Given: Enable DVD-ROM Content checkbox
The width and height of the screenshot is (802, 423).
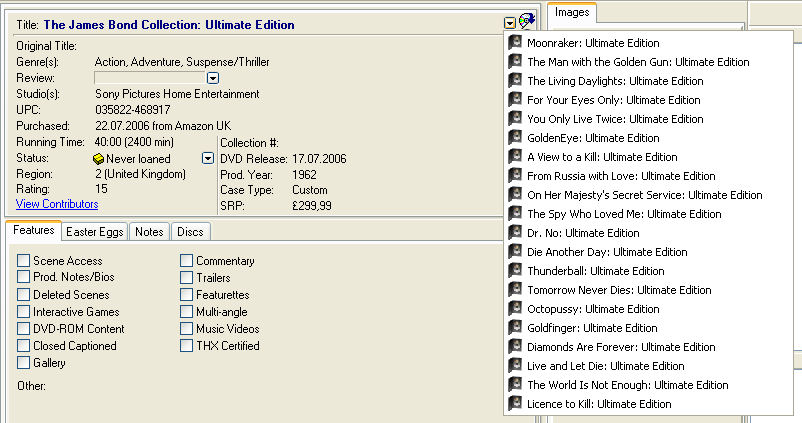Looking at the screenshot, I should (24, 328).
